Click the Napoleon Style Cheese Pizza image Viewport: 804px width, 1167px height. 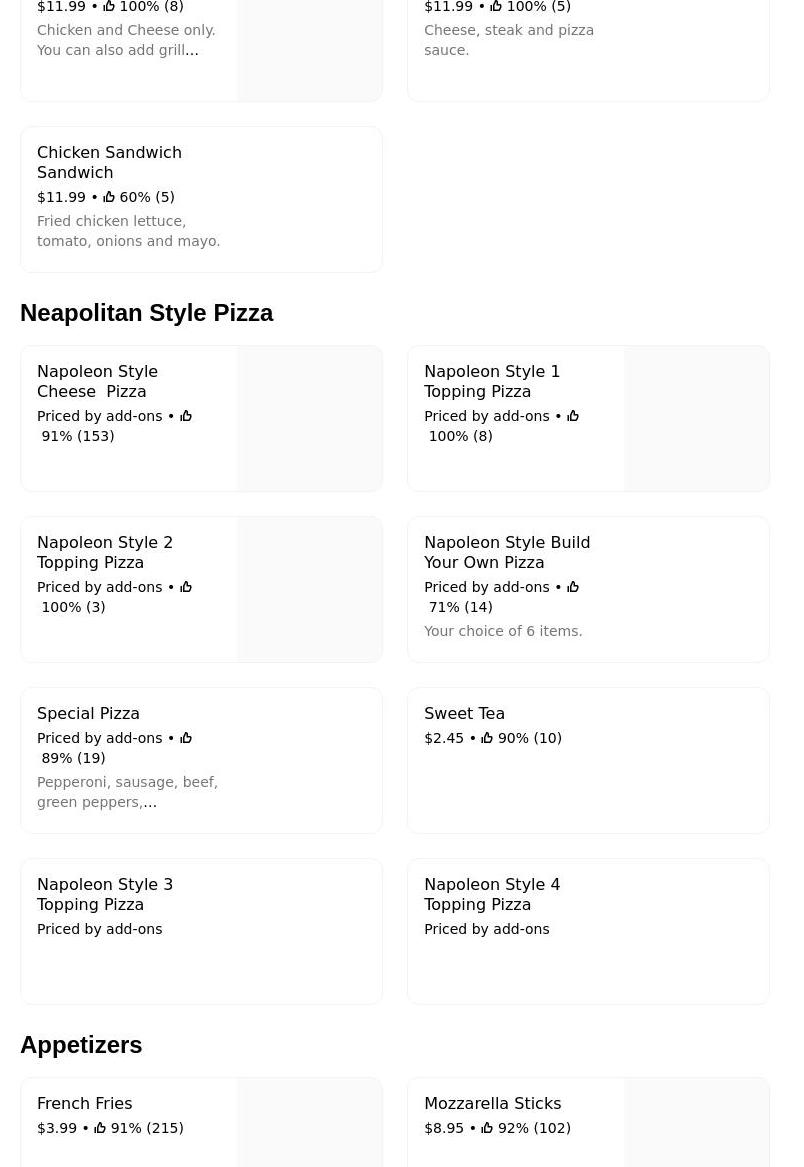click(310, 419)
